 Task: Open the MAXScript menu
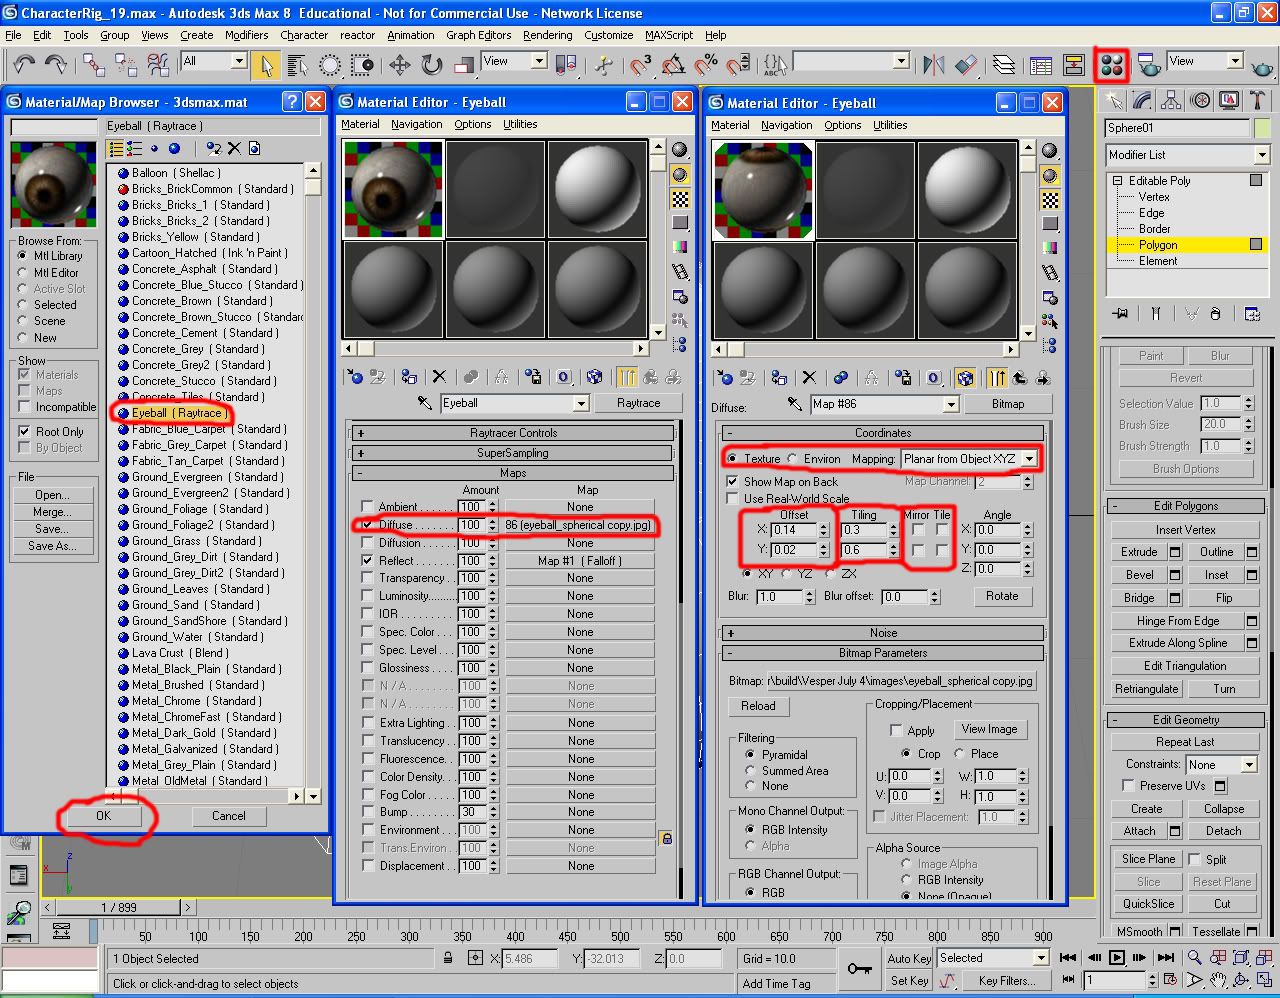point(669,35)
